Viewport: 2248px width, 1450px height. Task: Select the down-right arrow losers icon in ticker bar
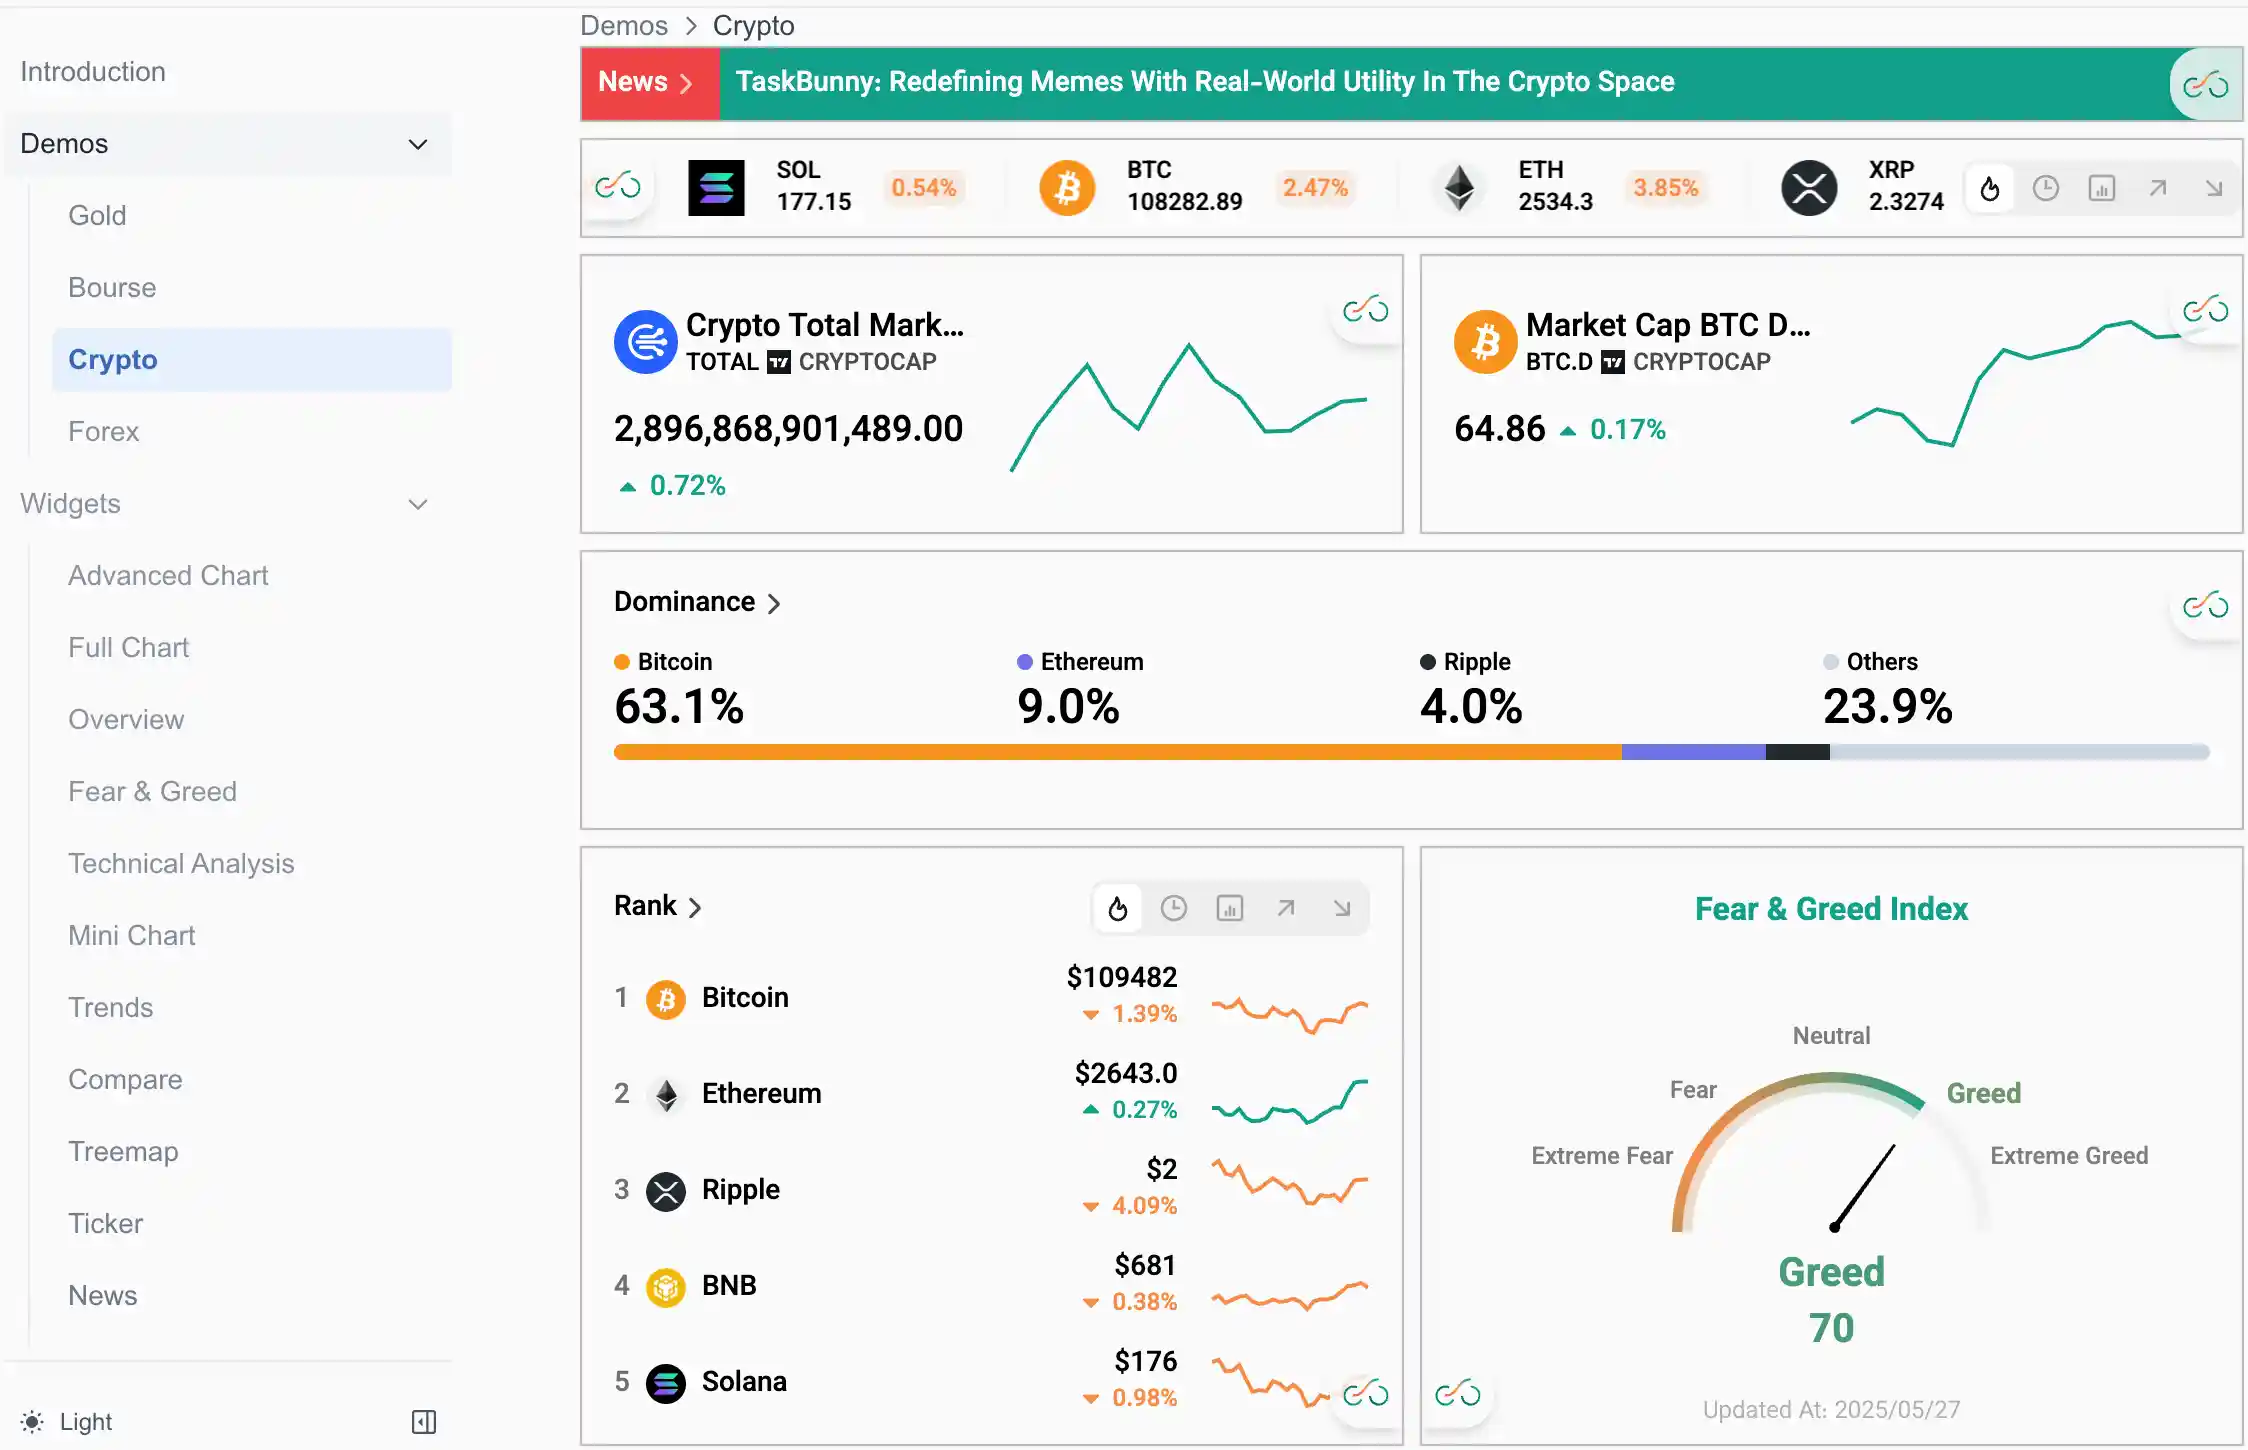pyautogui.click(x=2214, y=188)
